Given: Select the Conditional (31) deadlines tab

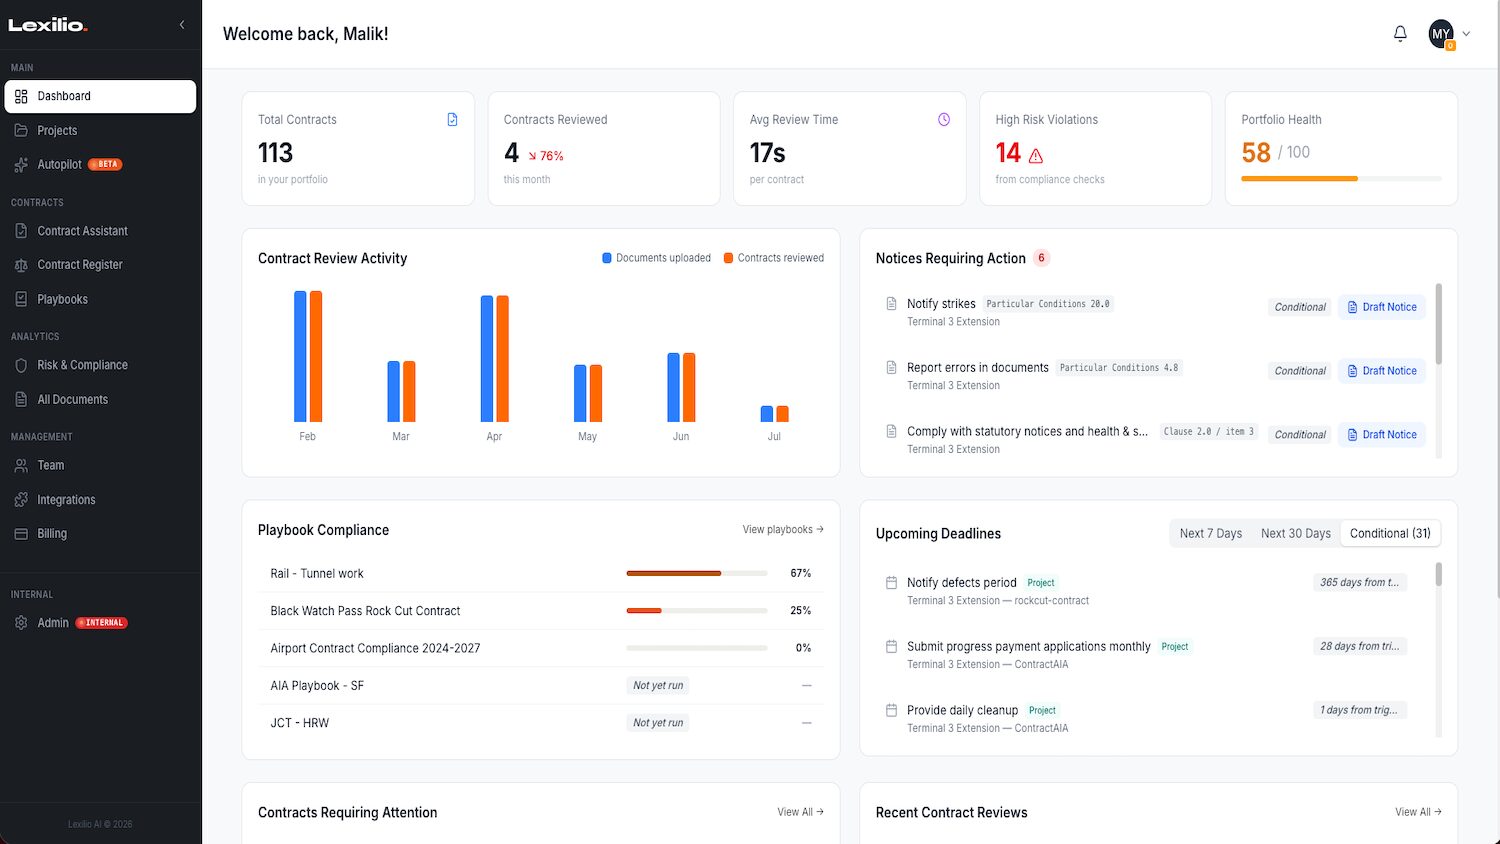Looking at the screenshot, I should coord(1390,534).
